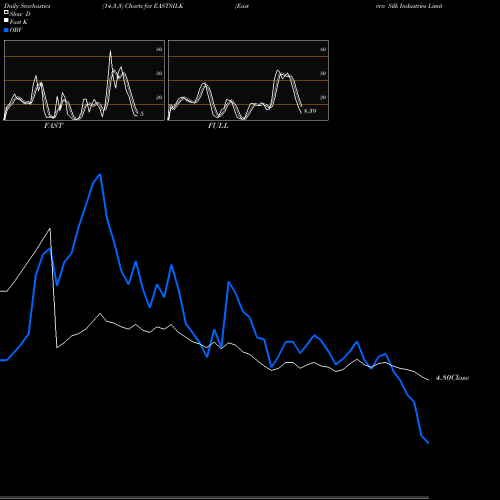Click the final low point of OBV line
Image resolution: width=500 pixels, height=500 pixels.
(428, 443)
